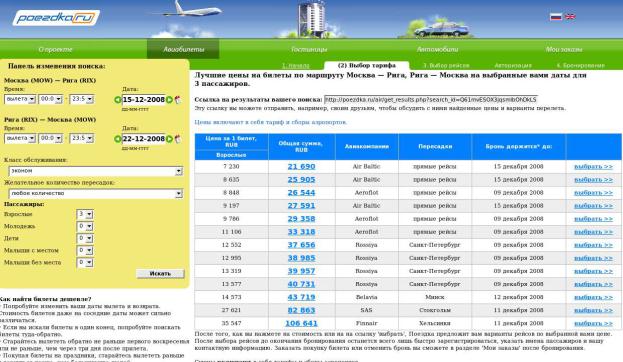Image resolution: width=623 pixels, height=362 pixels.
Task: Go to previous day for 22-12-2008 date
Action: tap(118, 139)
